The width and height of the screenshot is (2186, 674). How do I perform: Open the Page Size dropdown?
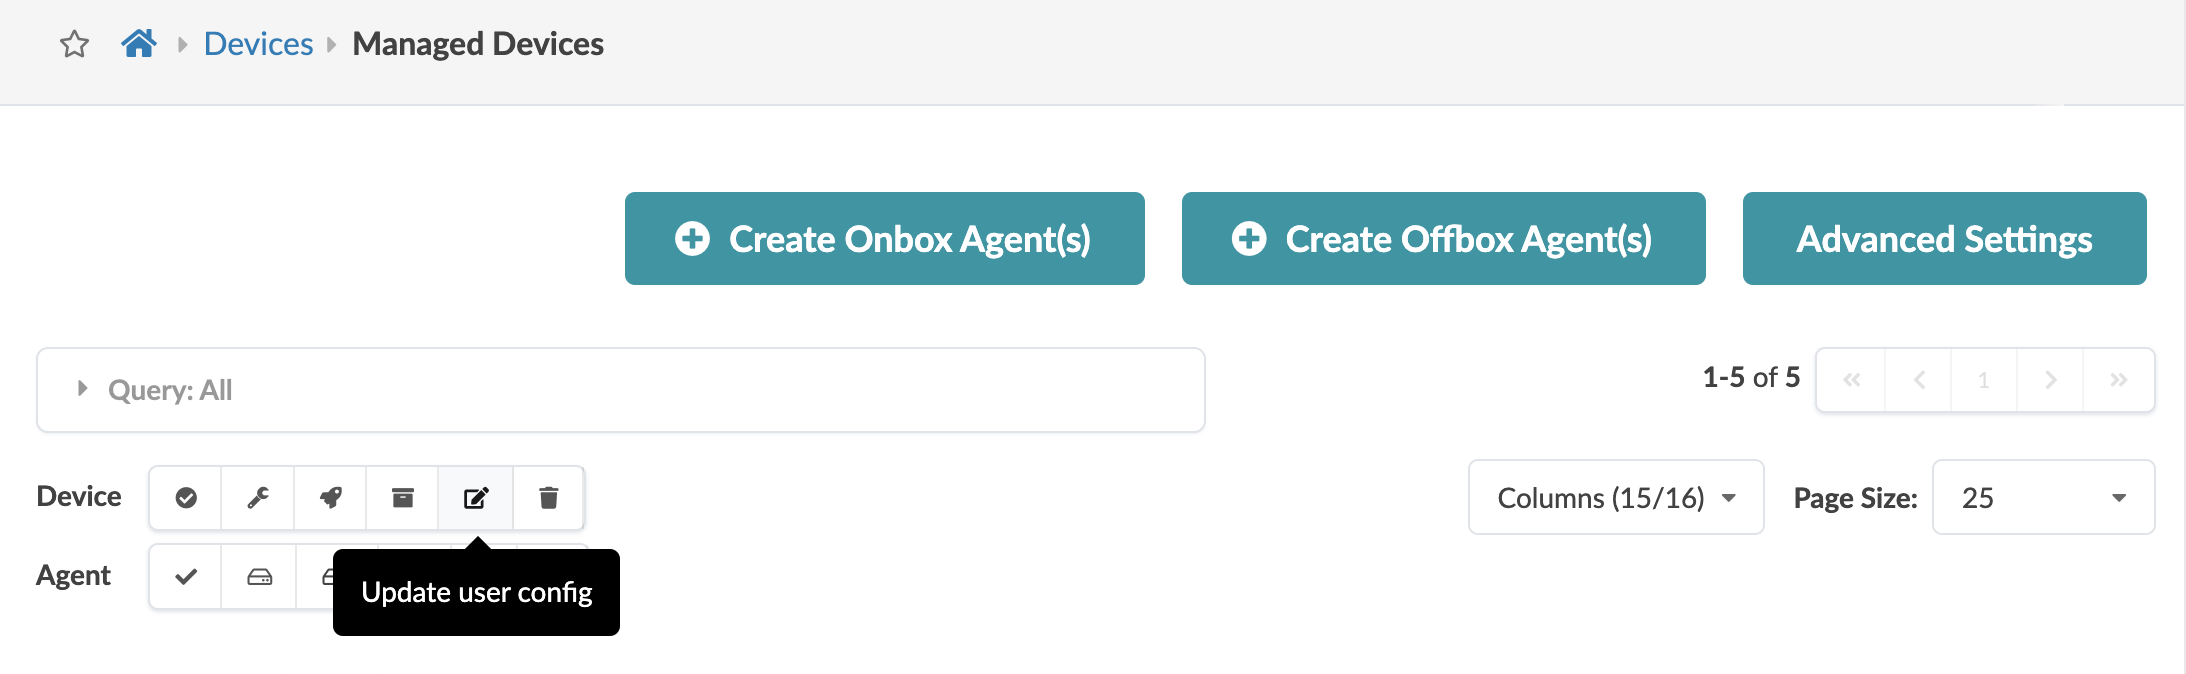(x=2043, y=498)
